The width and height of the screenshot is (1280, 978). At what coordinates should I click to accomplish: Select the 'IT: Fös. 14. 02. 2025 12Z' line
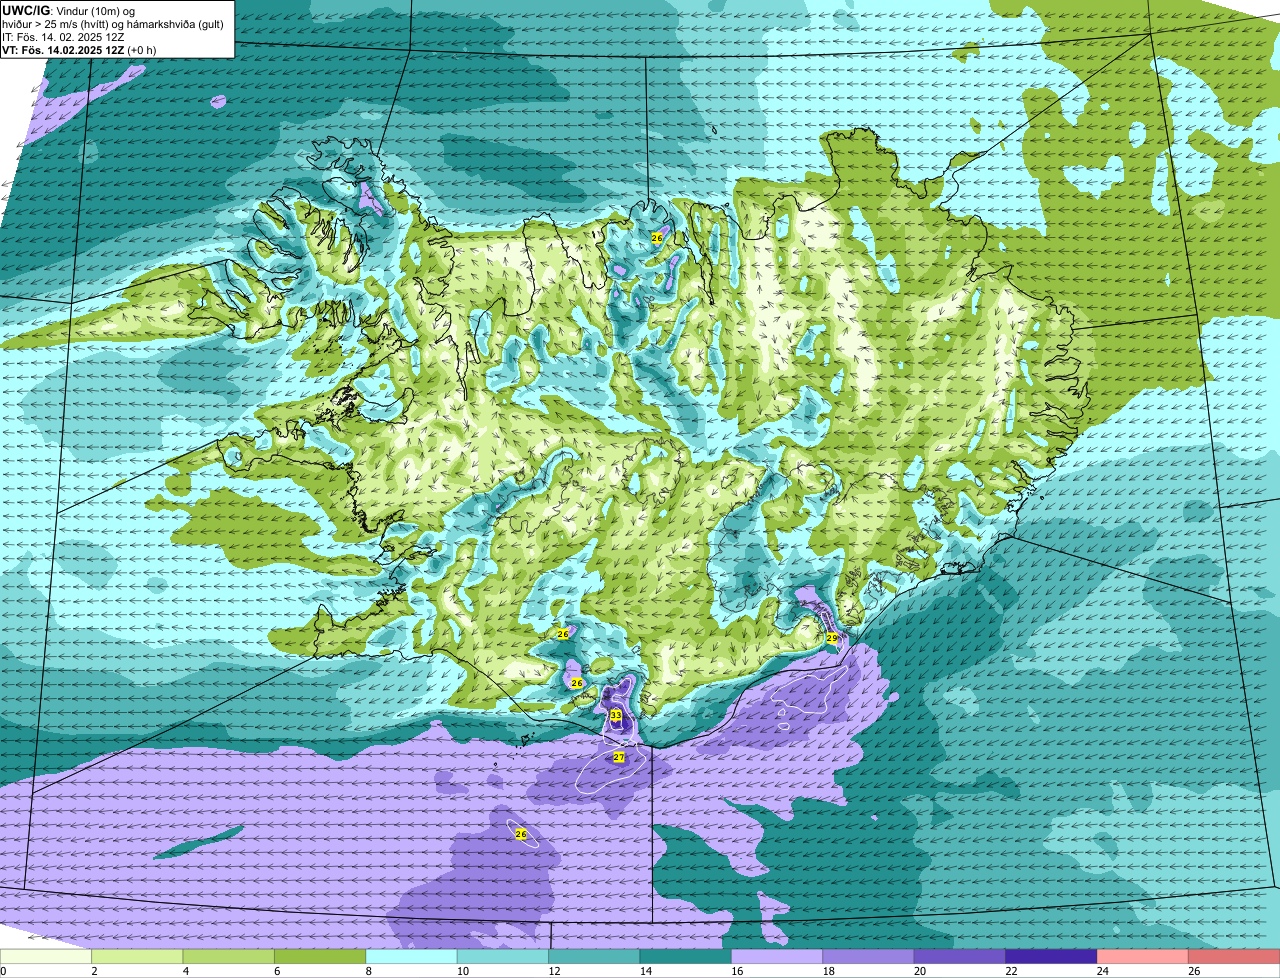click(x=63, y=36)
